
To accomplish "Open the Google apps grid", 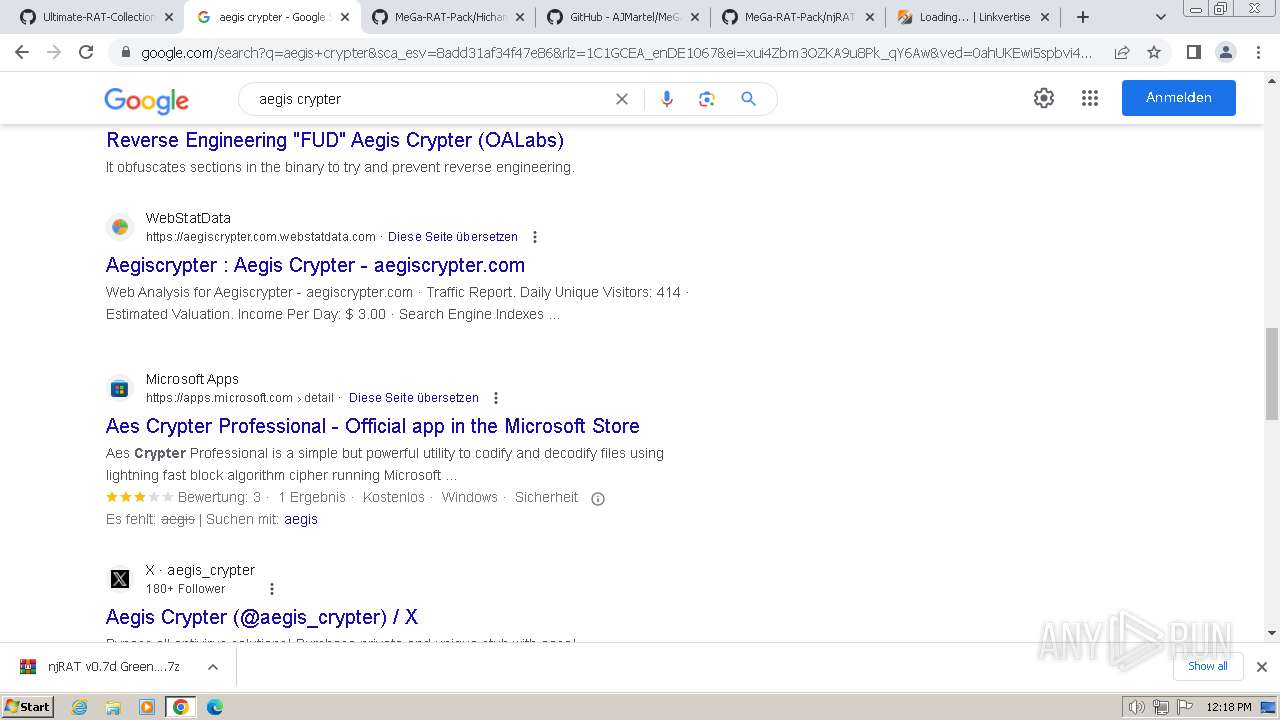I will point(1090,98).
